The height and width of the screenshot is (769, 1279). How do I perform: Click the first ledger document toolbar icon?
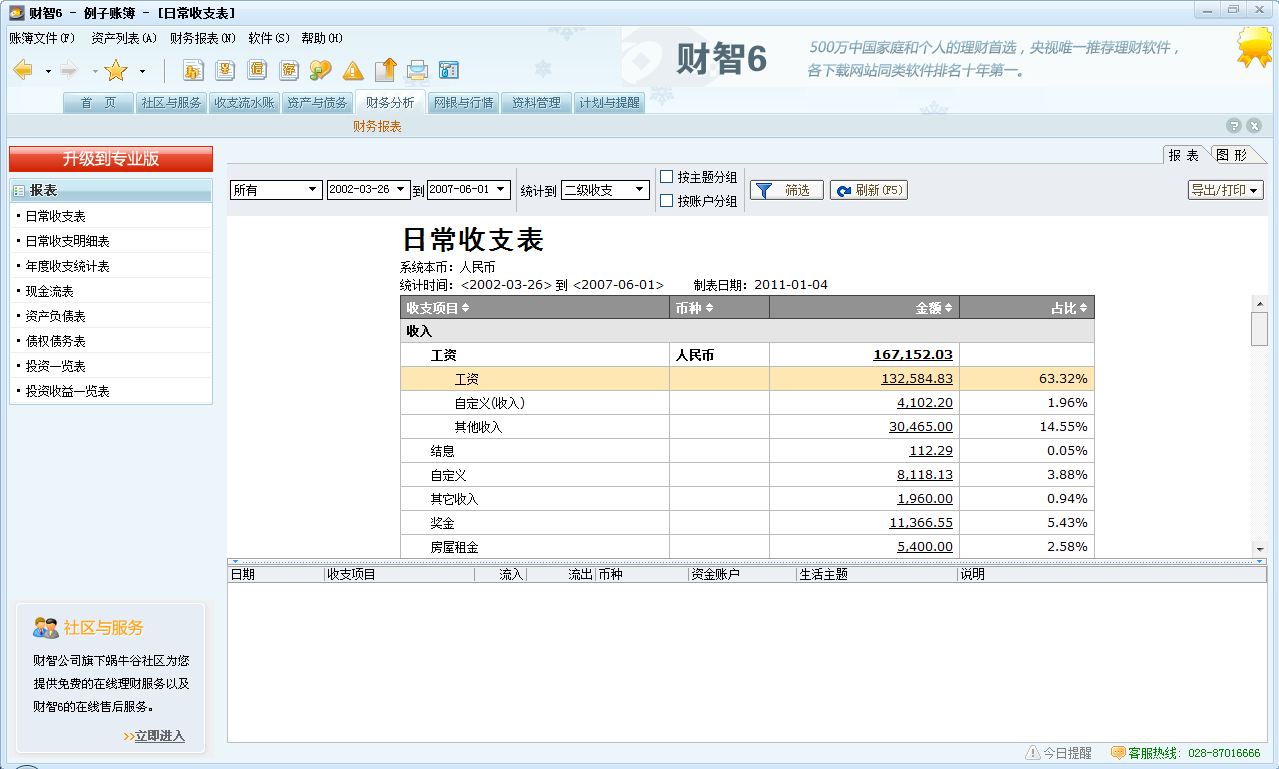194,70
